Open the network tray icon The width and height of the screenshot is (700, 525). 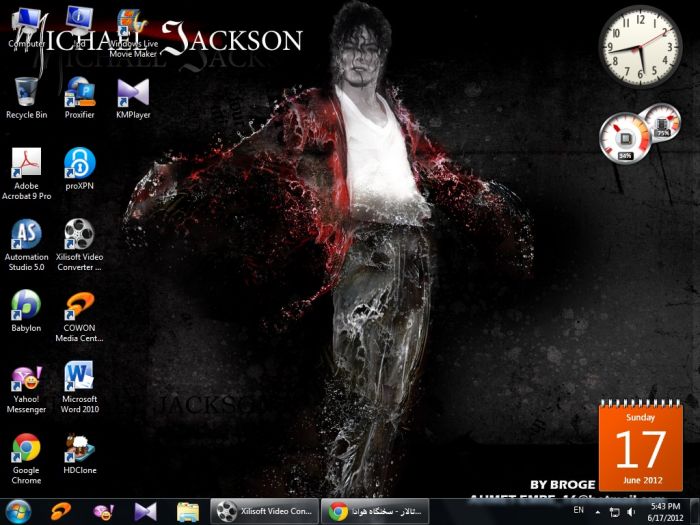[615, 512]
